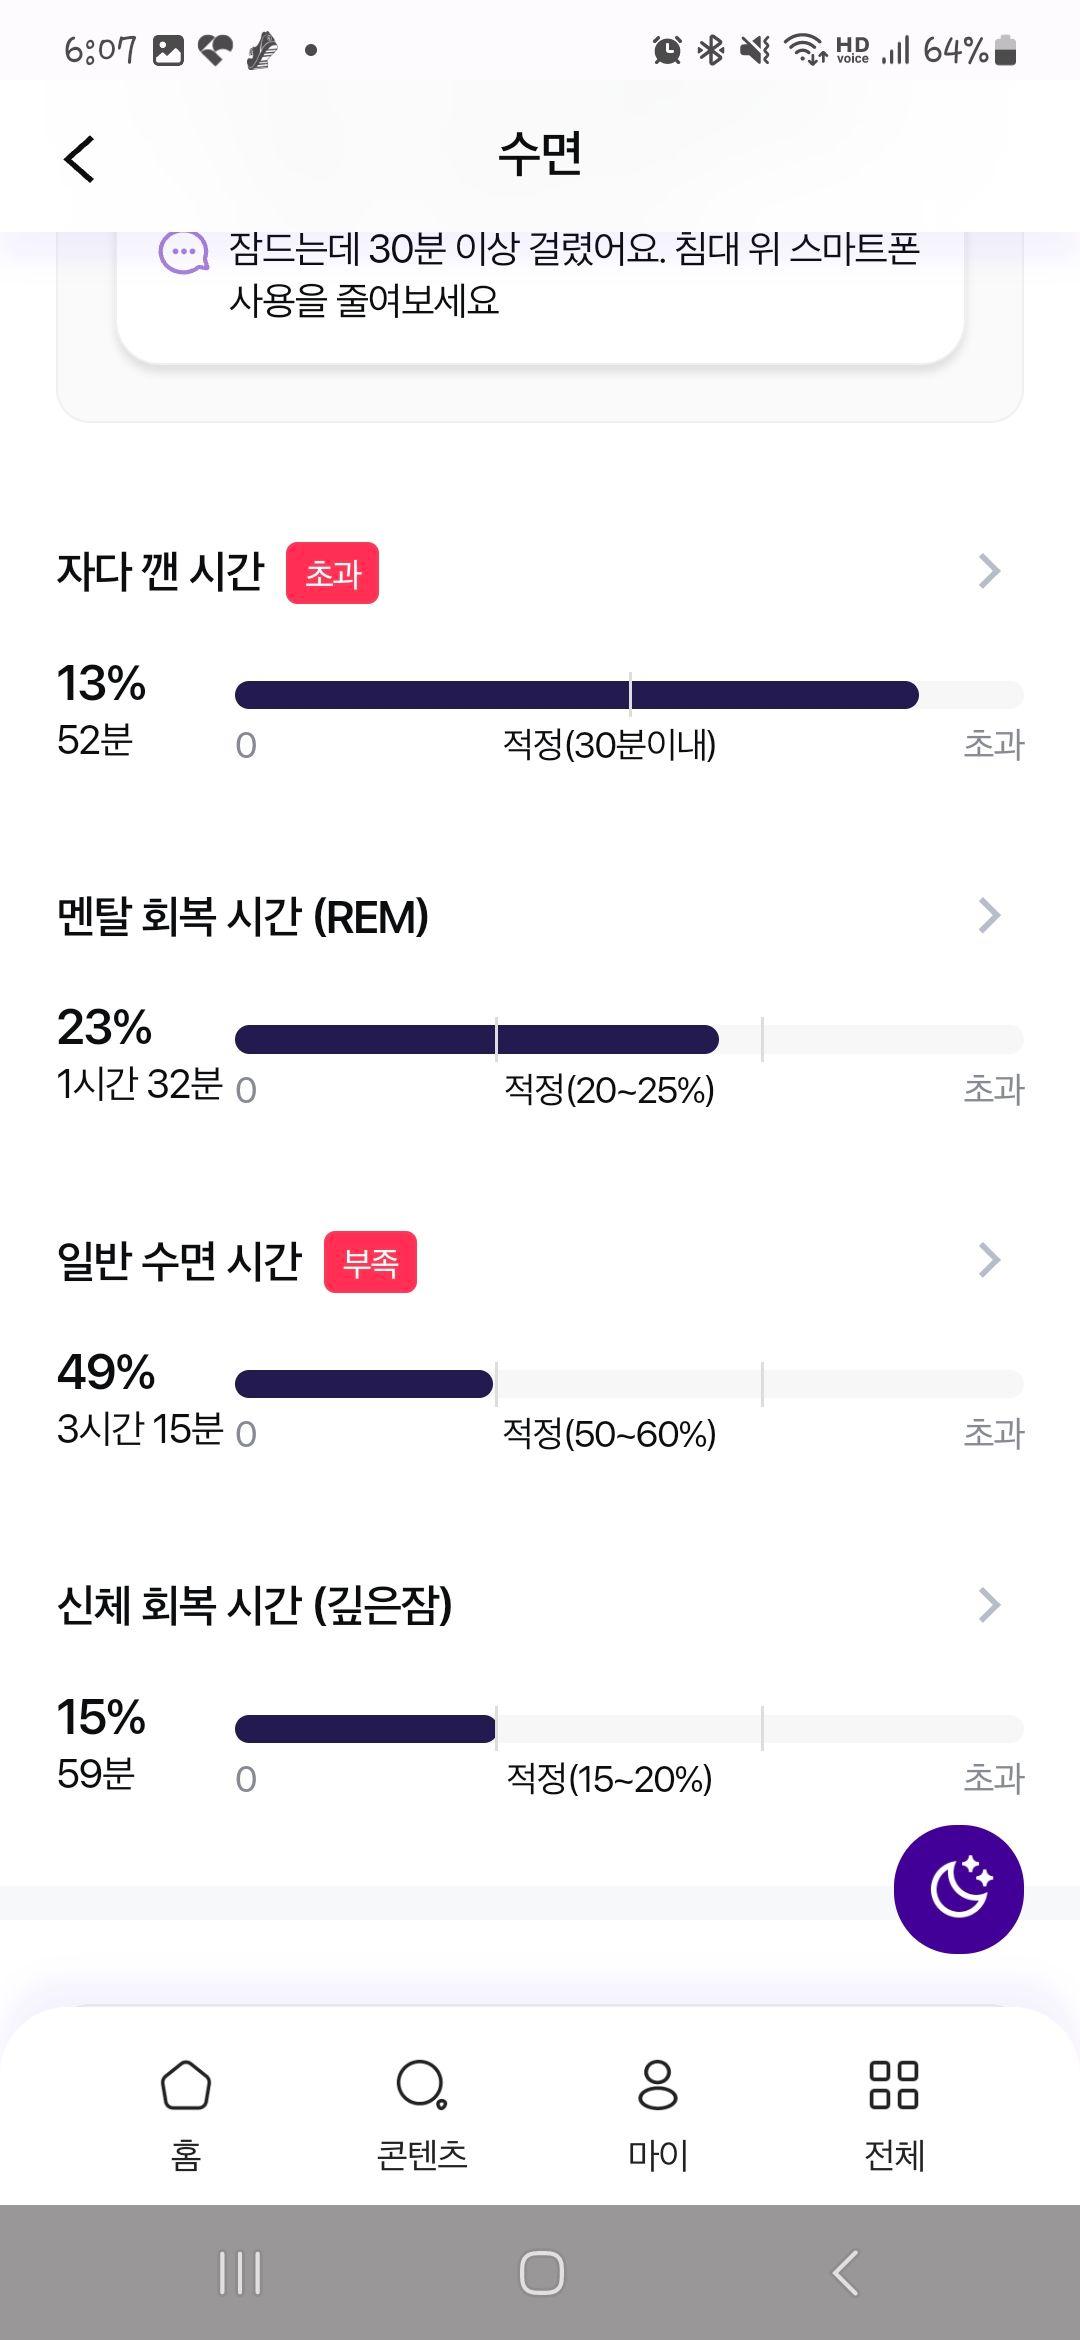Image resolution: width=1080 pixels, height=2340 pixels.
Task: Tap the 콘텐츠 search icon
Action: (x=422, y=2085)
